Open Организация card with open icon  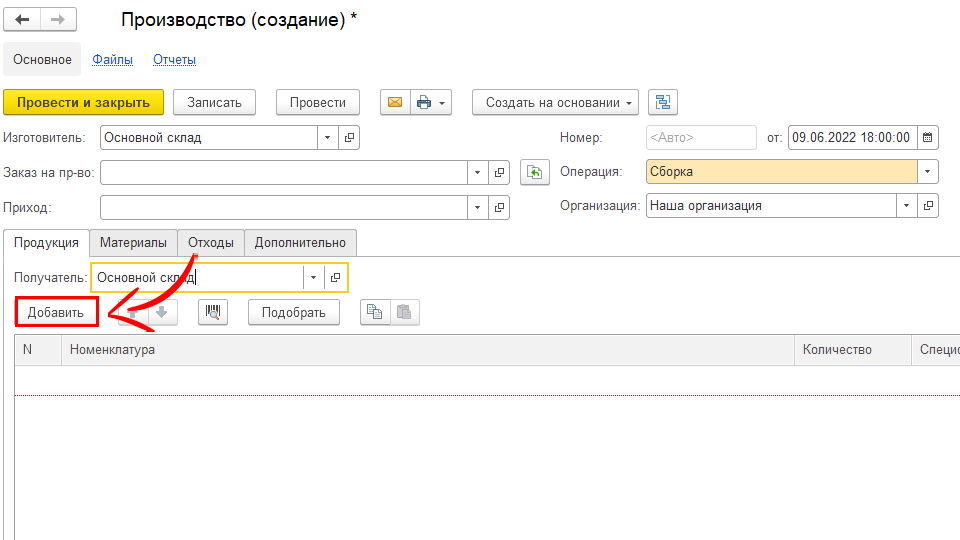tap(929, 206)
